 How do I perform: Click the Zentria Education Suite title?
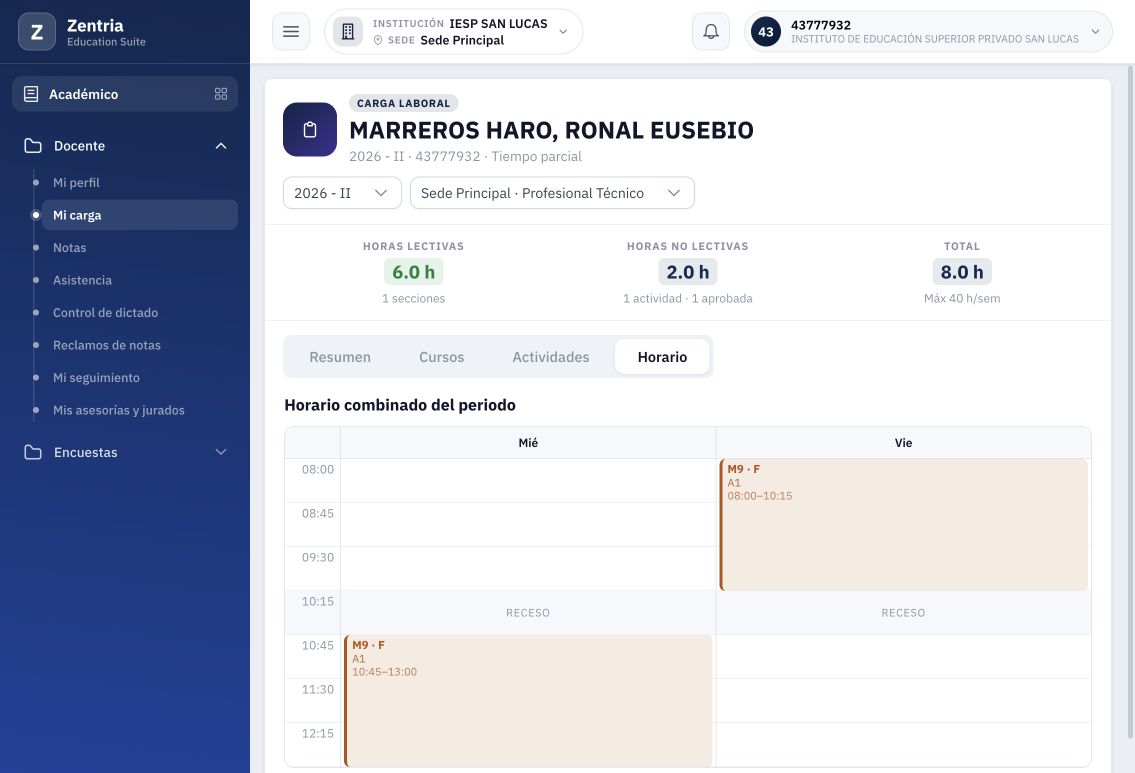[x=106, y=33]
